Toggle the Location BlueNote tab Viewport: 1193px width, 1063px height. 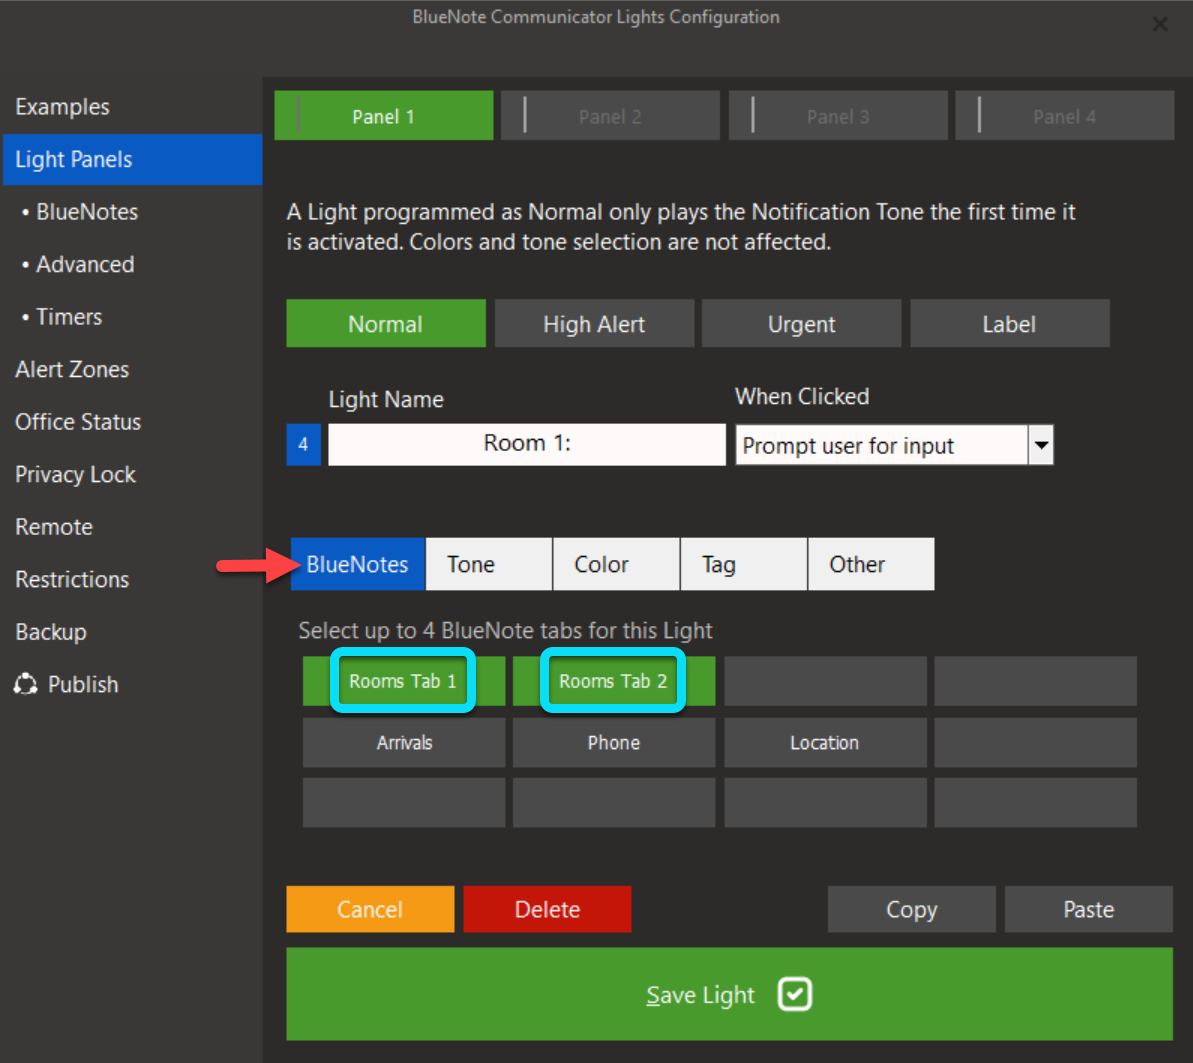click(x=825, y=742)
